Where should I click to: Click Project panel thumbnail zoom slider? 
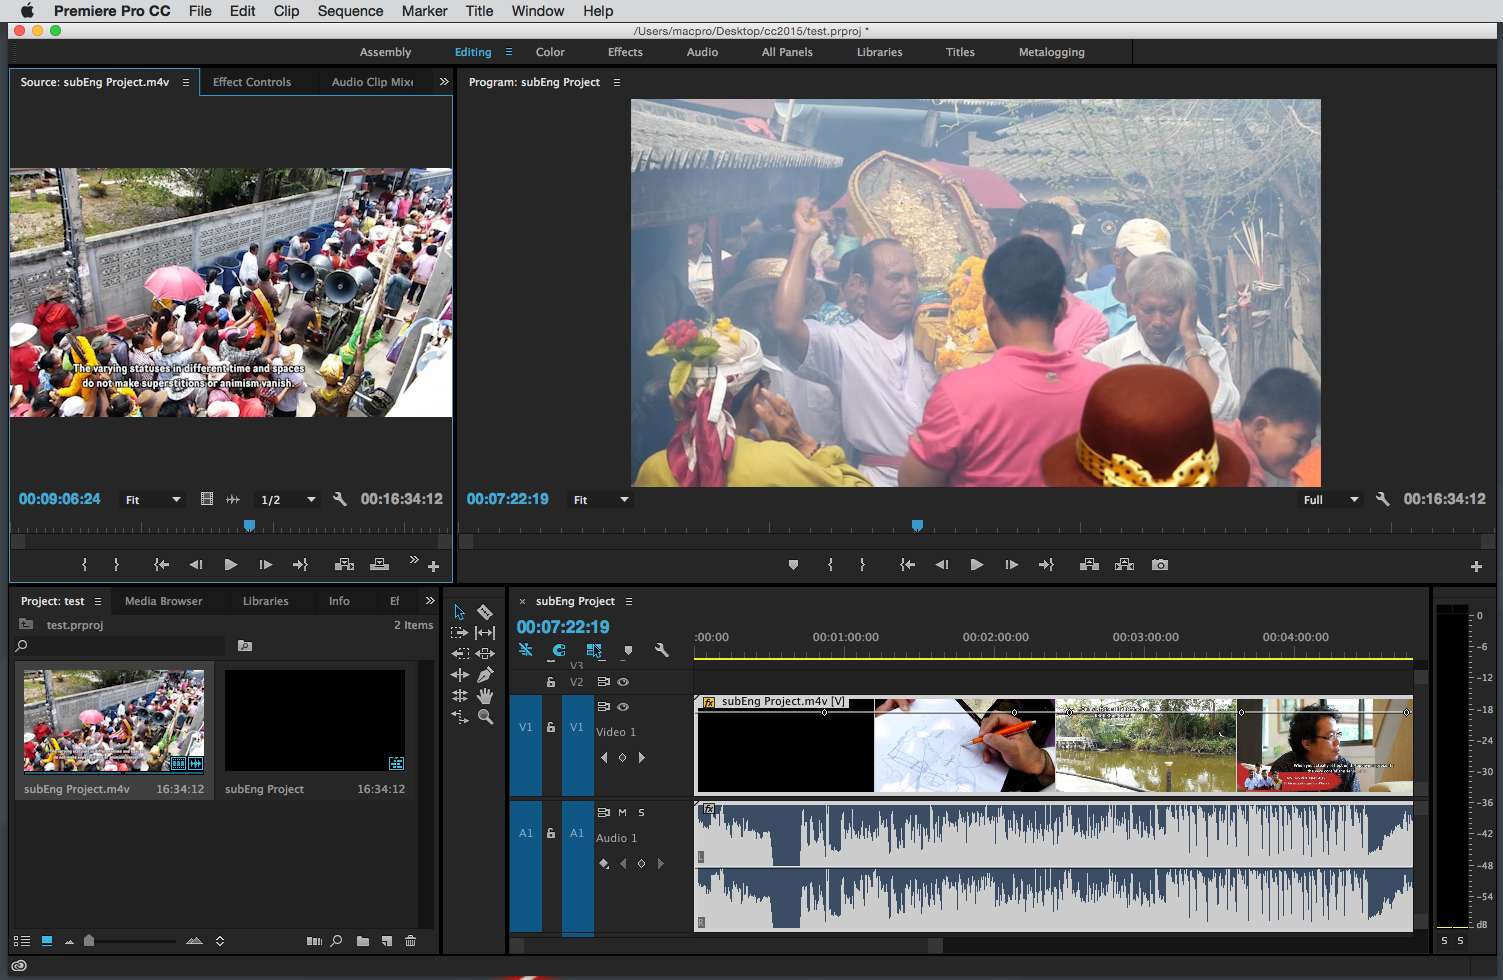[89, 941]
